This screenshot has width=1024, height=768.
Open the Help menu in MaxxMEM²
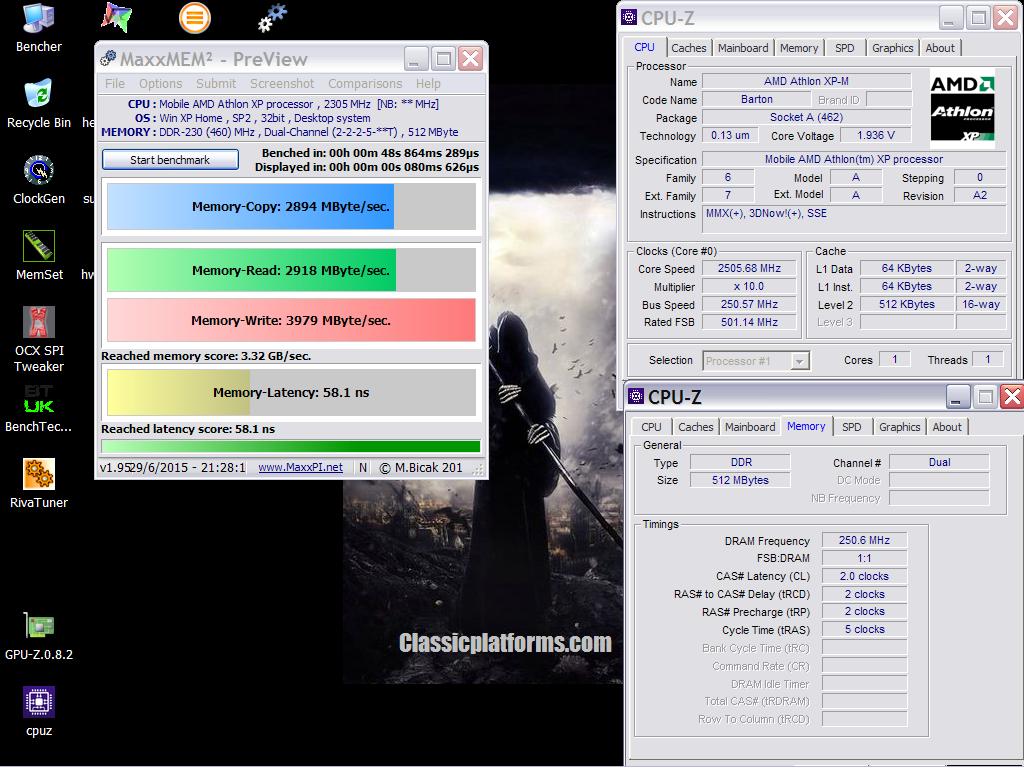coord(428,84)
